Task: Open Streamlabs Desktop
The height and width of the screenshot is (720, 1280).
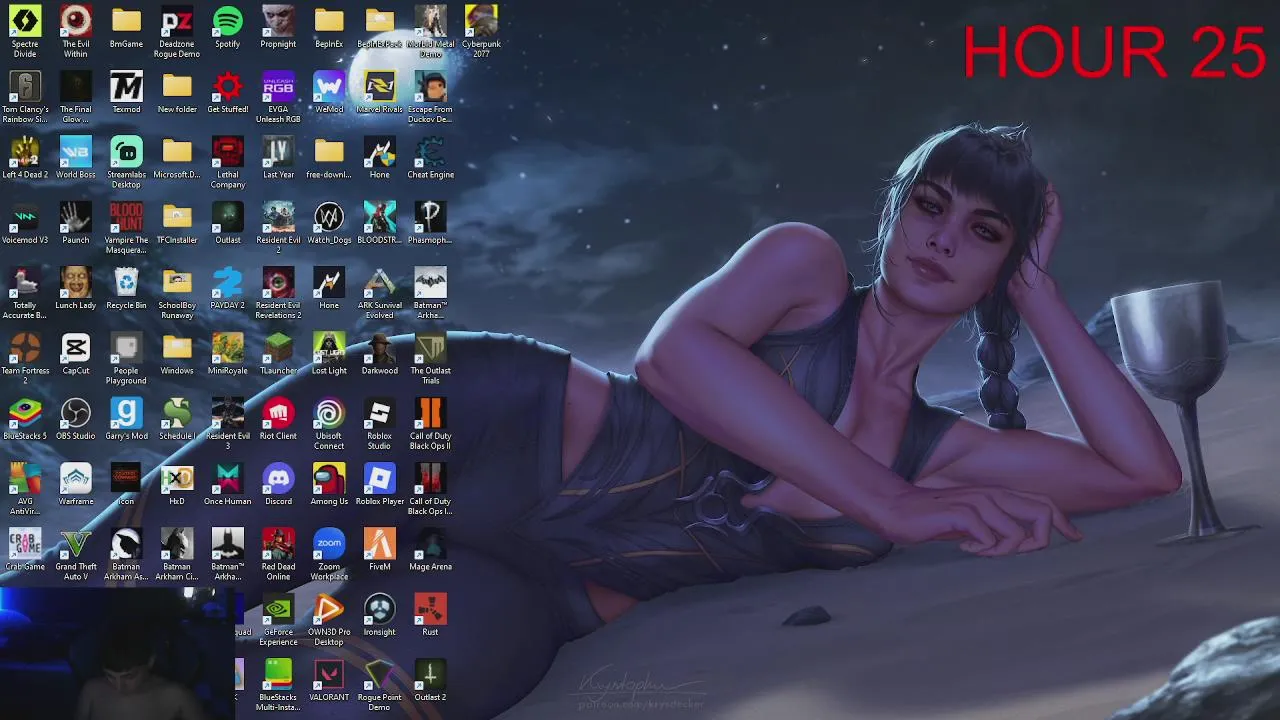Action: [x=126, y=152]
